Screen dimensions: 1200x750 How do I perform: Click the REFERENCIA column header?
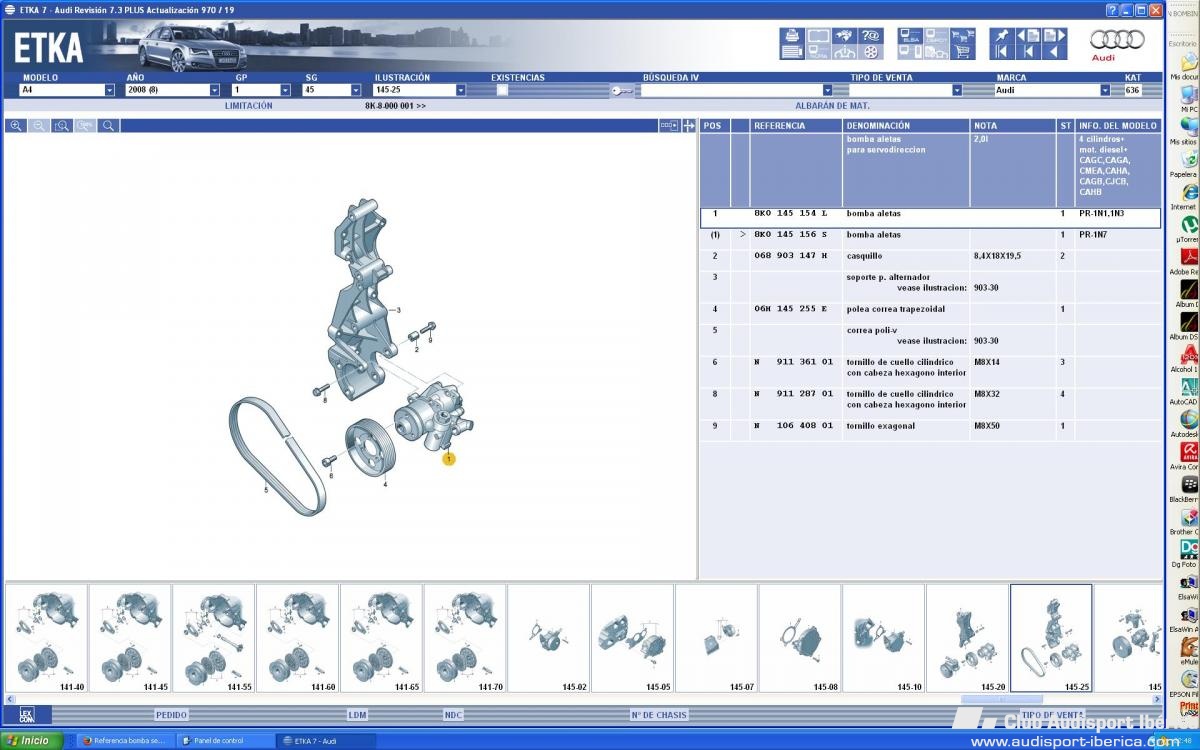tap(796, 126)
